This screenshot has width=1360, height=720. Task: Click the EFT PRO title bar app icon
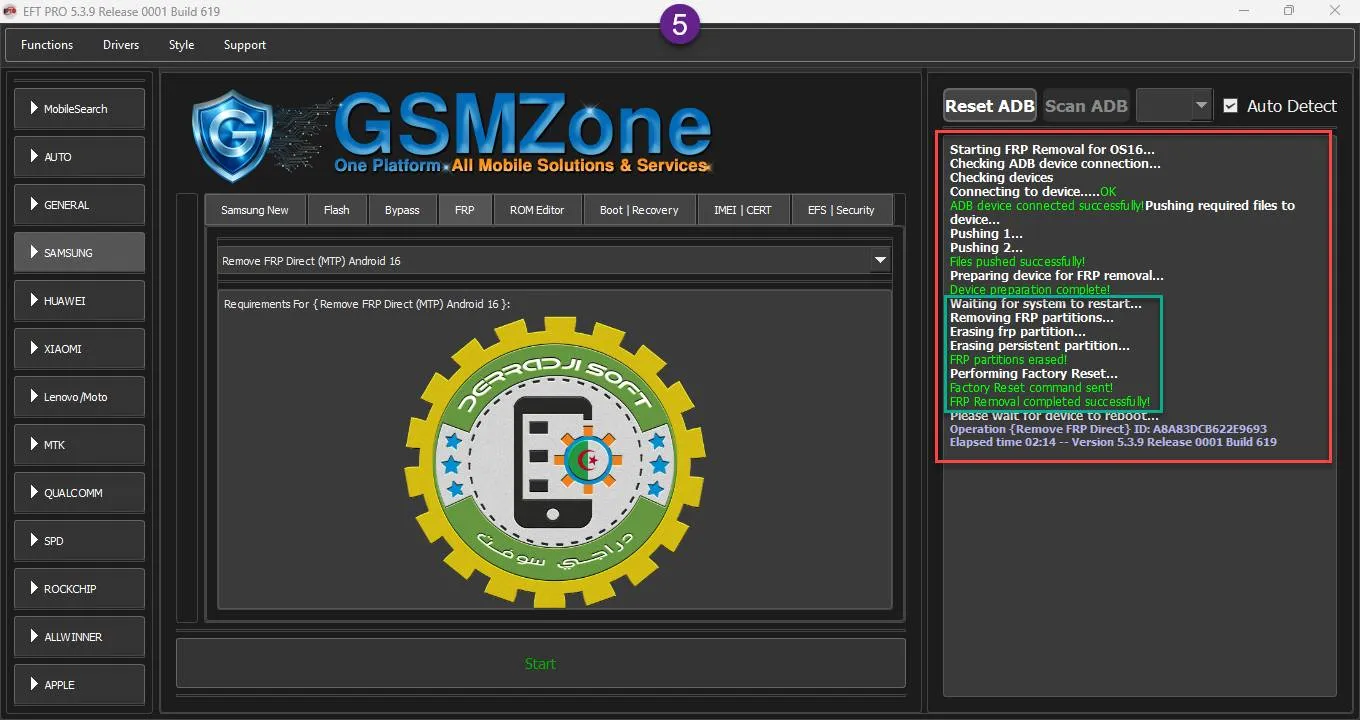pos(11,11)
